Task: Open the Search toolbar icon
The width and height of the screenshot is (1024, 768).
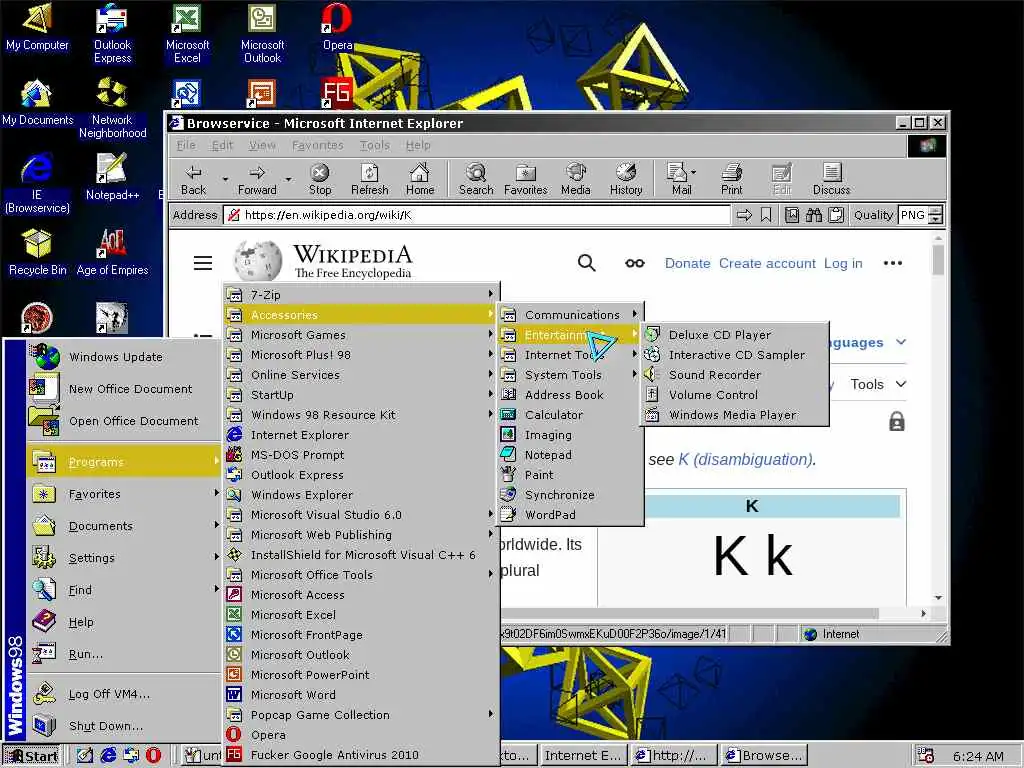Action: [476, 180]
